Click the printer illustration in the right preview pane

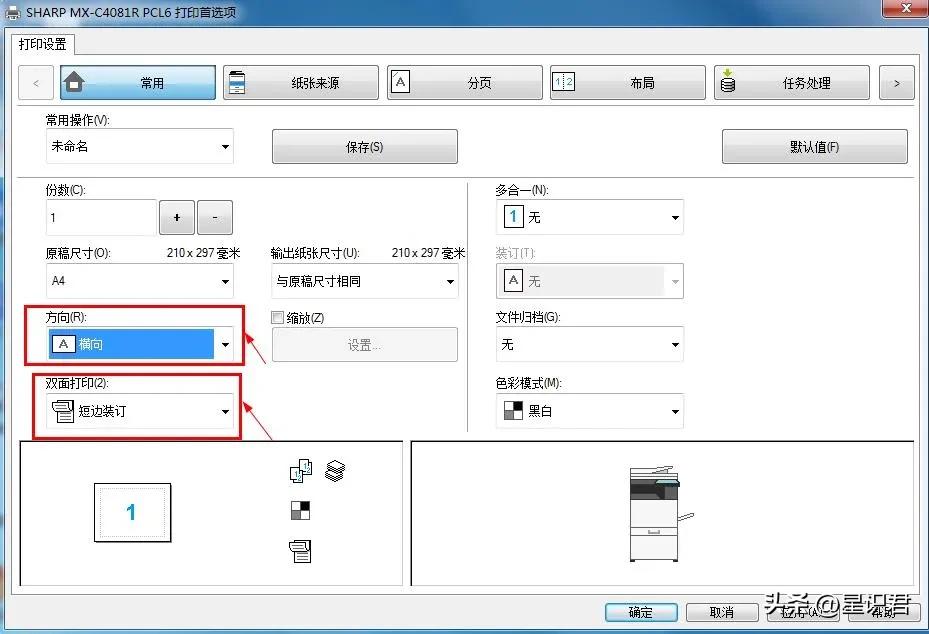click(x=655, y=512)
